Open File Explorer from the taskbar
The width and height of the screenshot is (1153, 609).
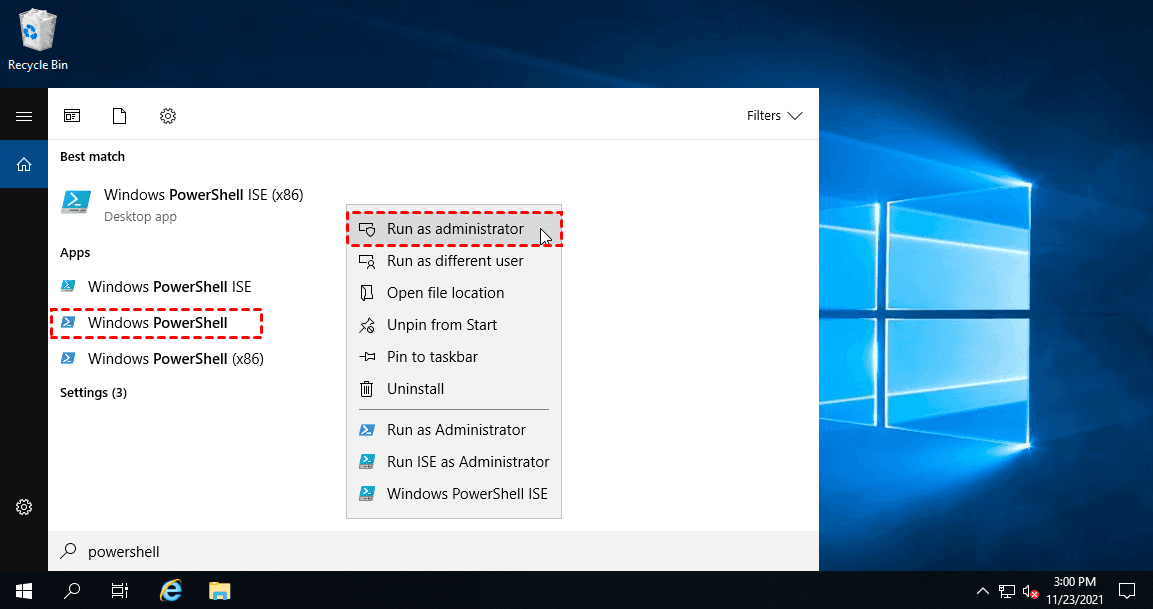click(x=219, y=590)
